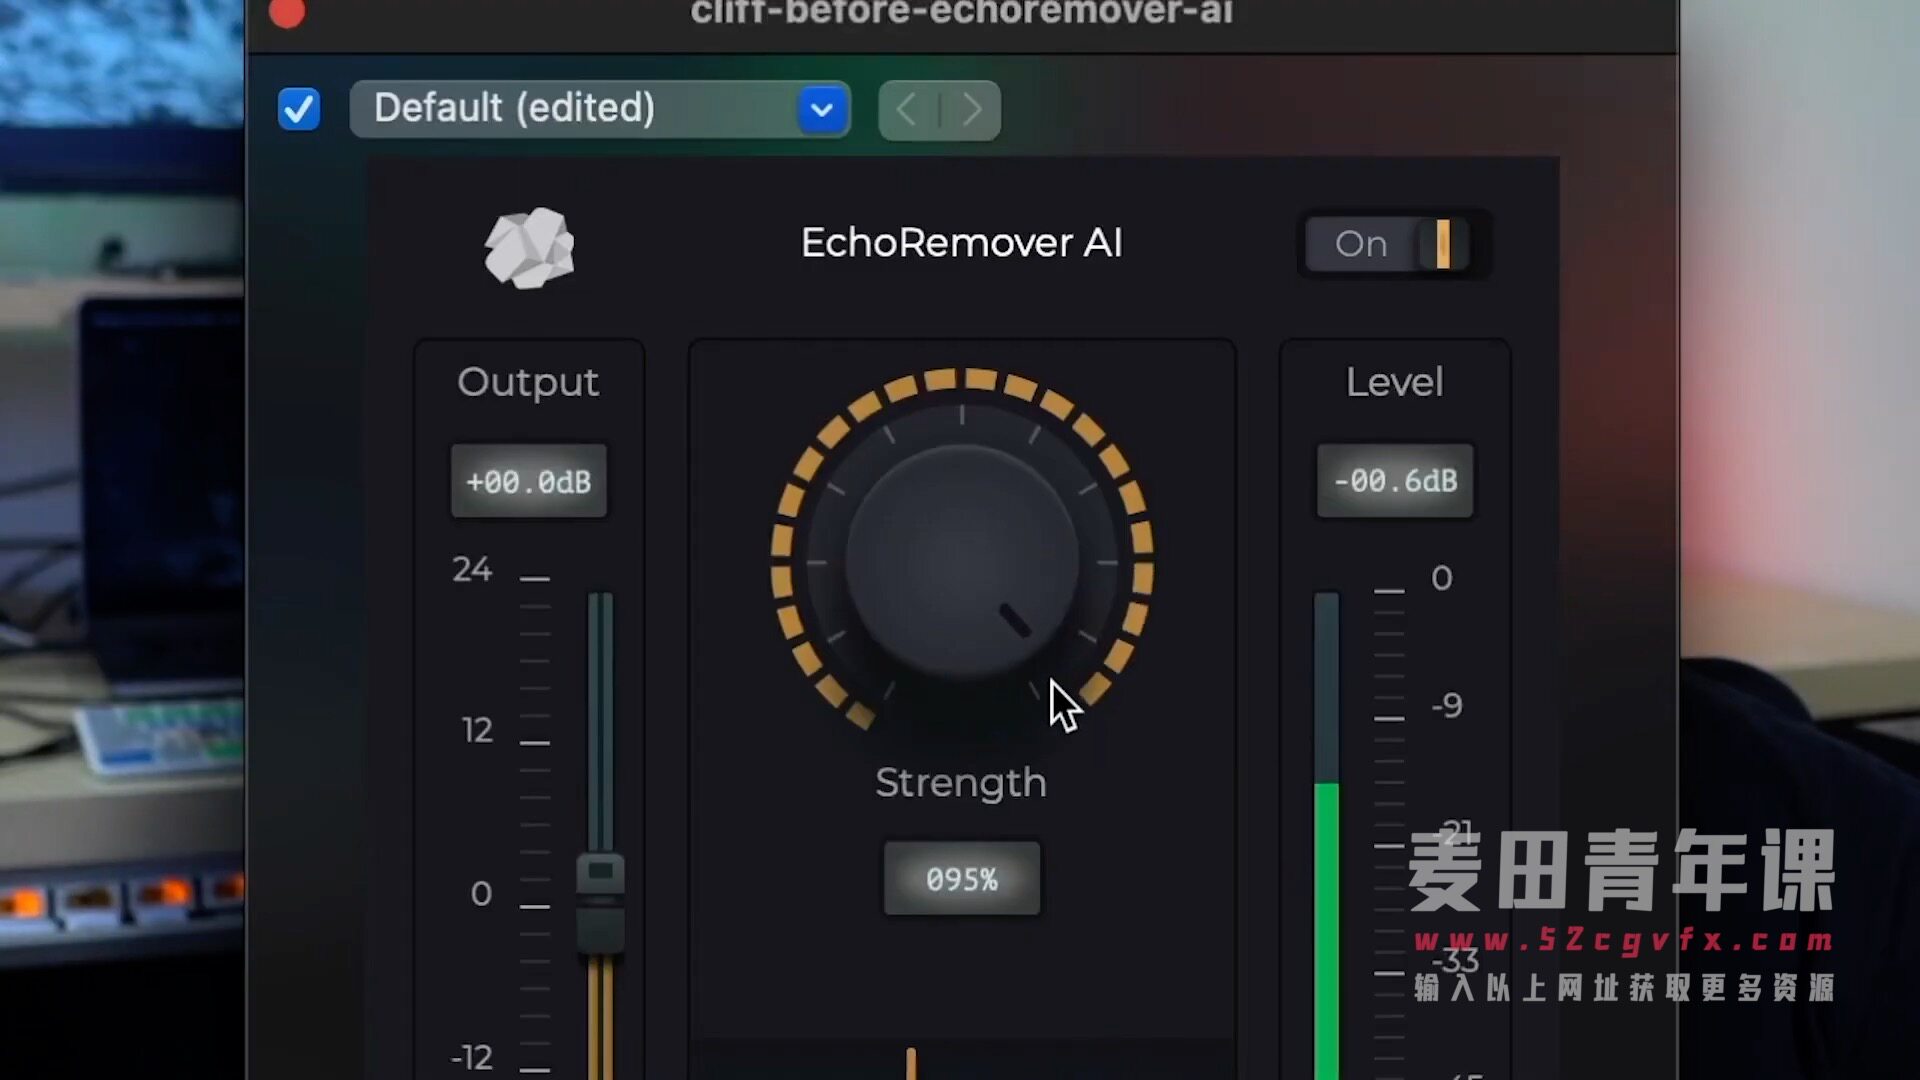The height and width of the screenshot is (1080, 1920).
Task: Click the -00.6dB level readout
Action: coord(1394,481)
